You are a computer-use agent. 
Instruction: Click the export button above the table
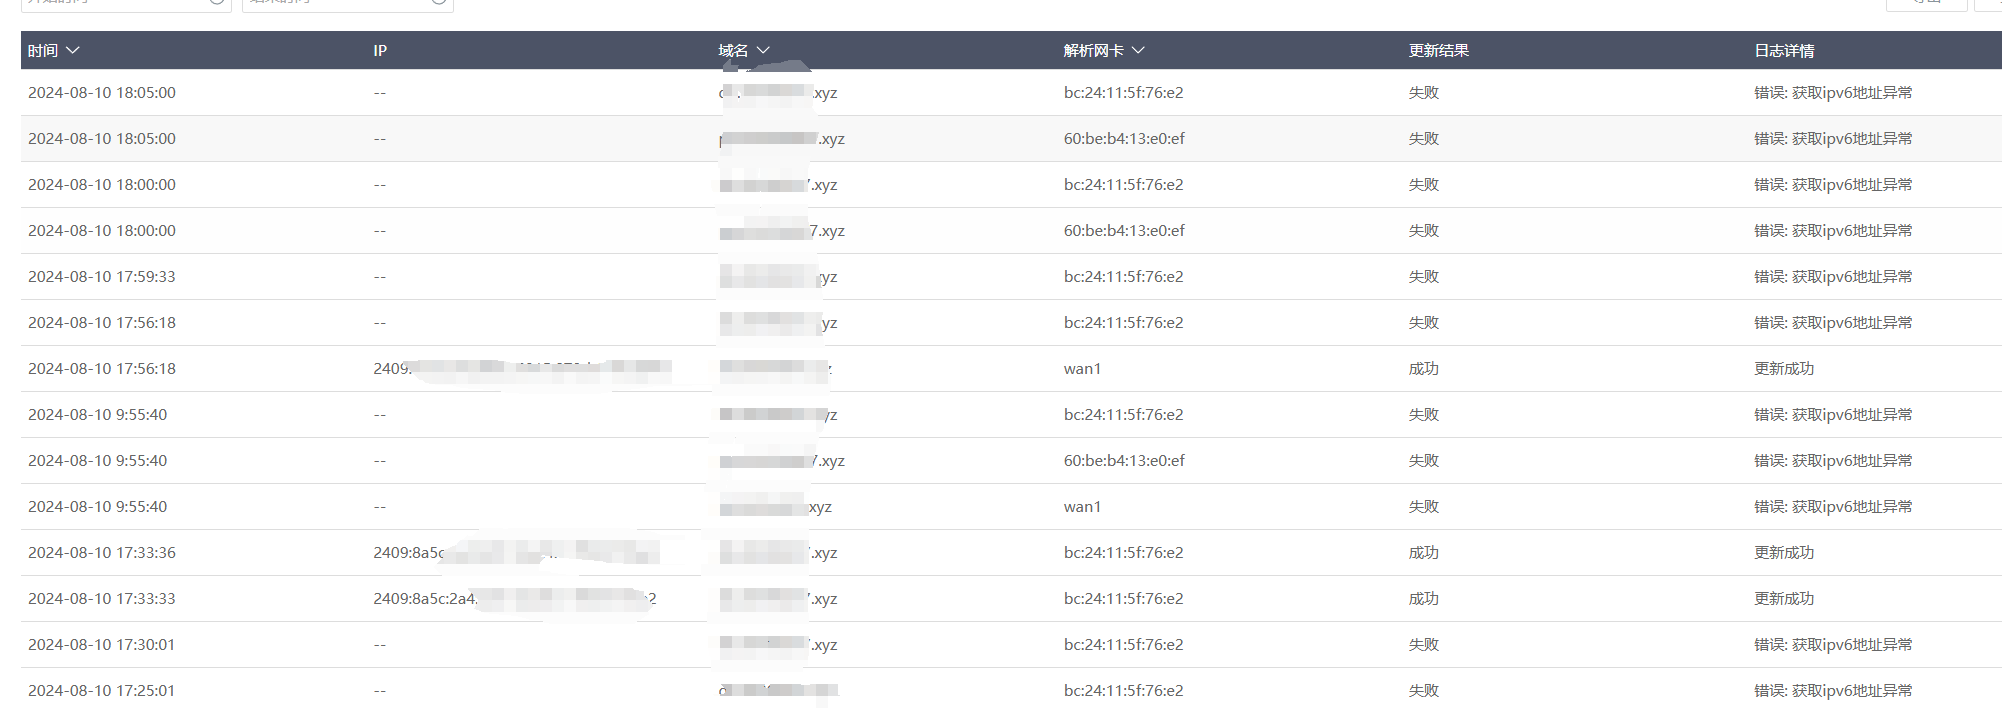pyautogui.click(x=1926, y=3)
